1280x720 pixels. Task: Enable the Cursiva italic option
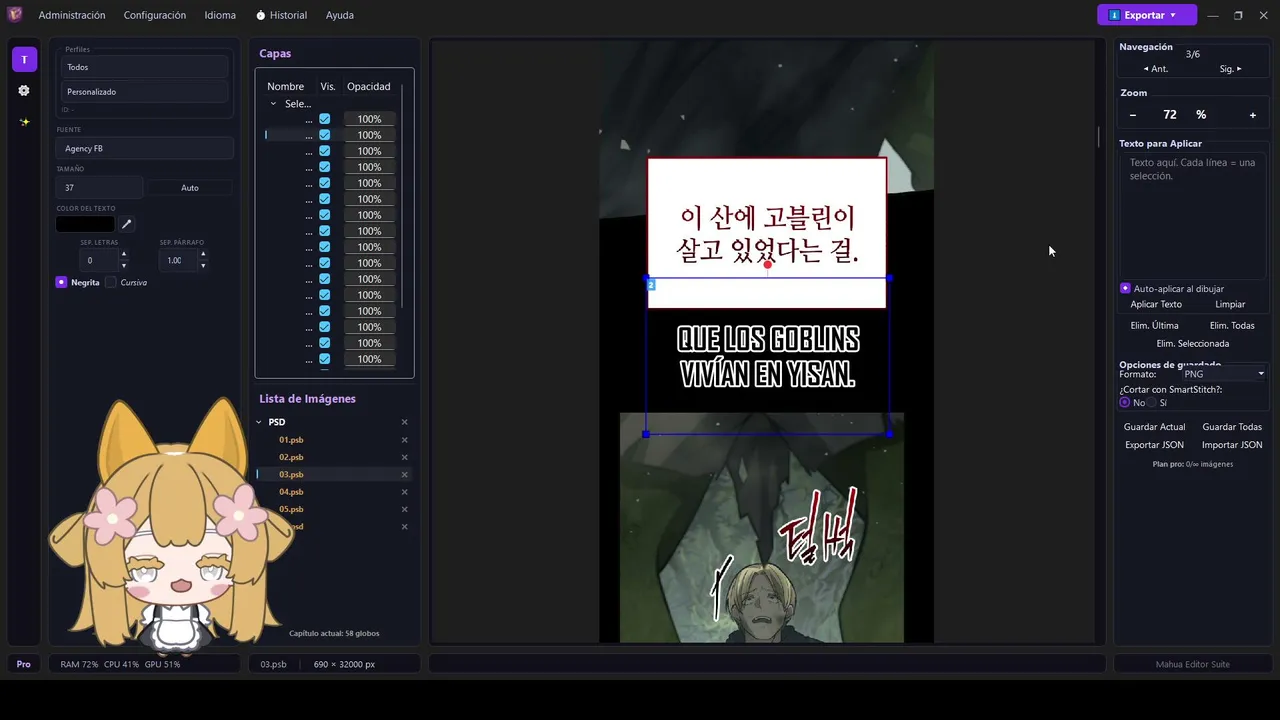click(111, 282)
